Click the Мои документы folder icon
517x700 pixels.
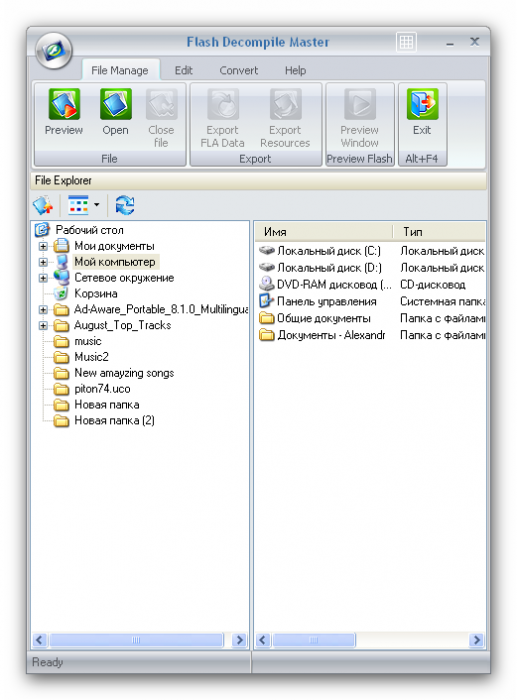pyautogui.click(x=61, y=246)
